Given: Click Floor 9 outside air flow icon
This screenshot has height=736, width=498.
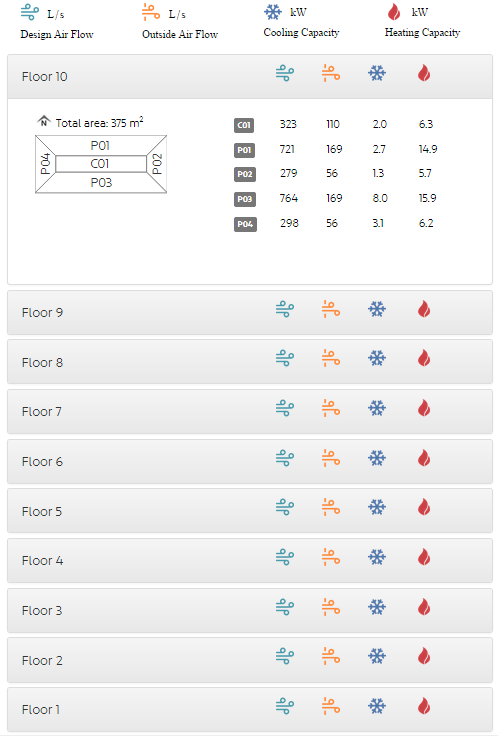Looking at the screenshot, I should click(x=331, y=310).
